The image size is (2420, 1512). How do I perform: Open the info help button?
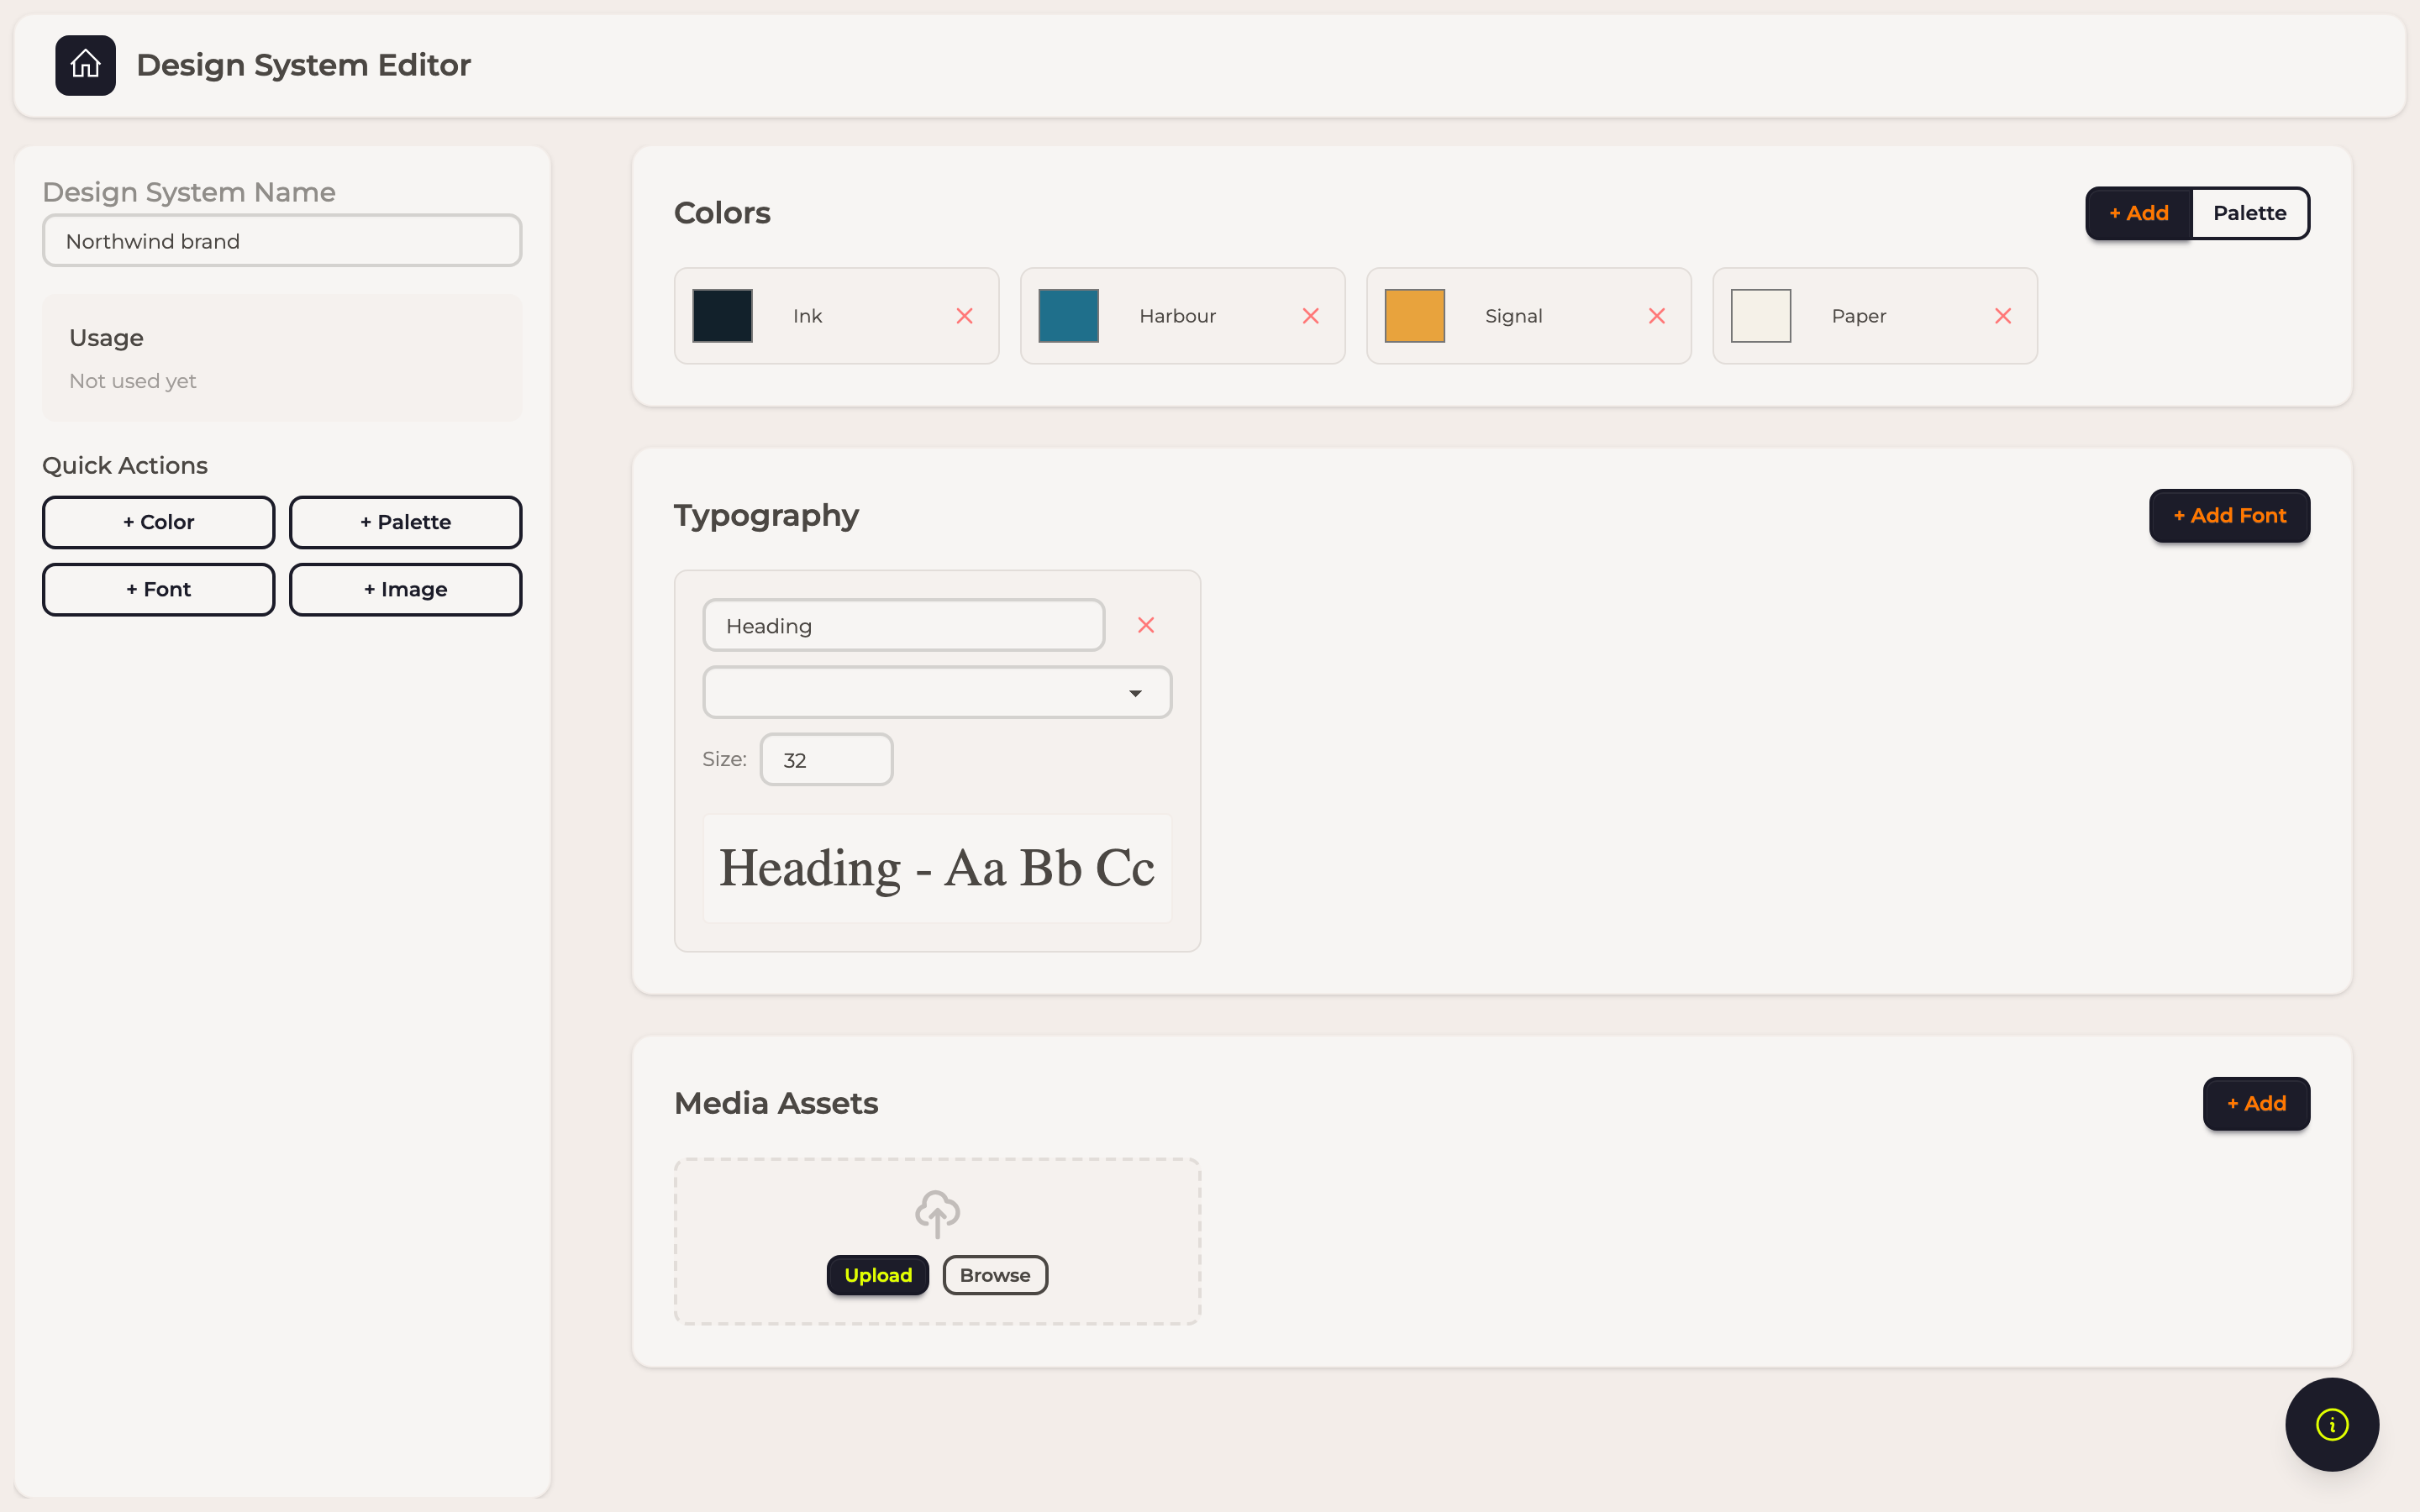[2332, 1424]
